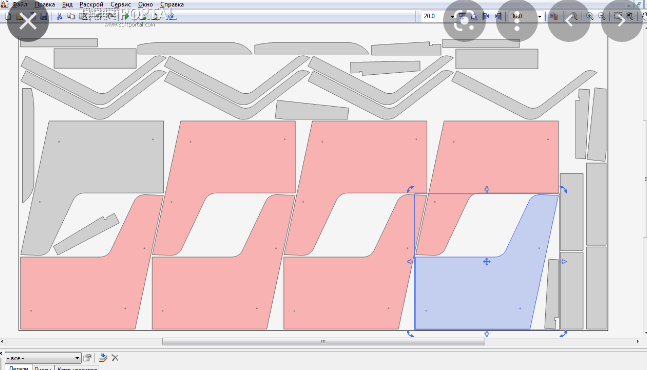Screen dimensions: 647x370
Task: Click the move cross handle of selected part
Action: click(x=487, y=262)
